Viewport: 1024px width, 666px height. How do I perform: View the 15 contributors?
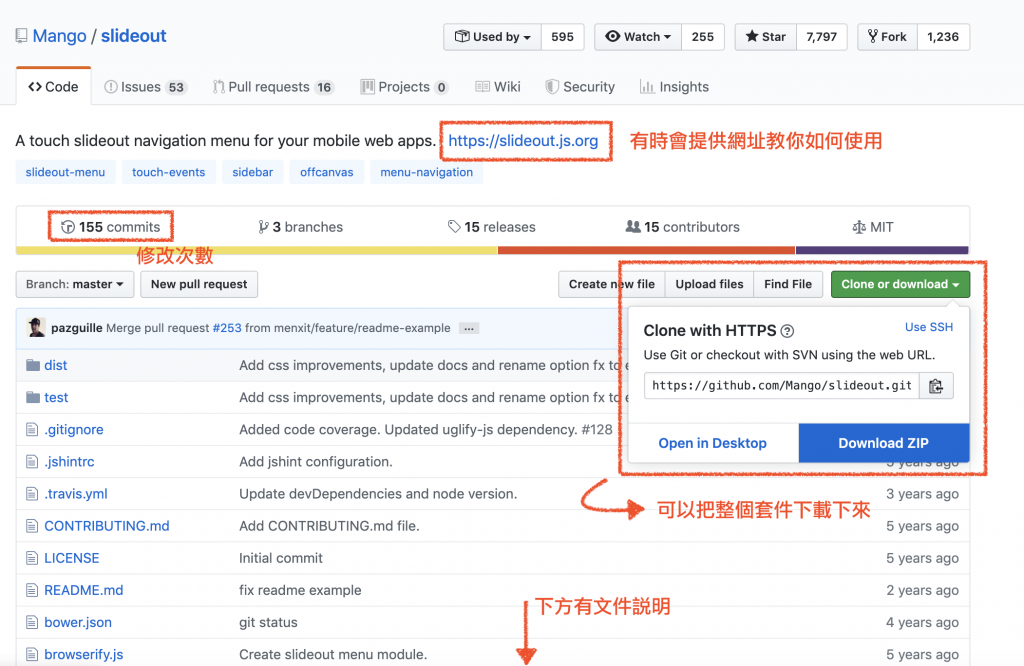tap(682, 227)
